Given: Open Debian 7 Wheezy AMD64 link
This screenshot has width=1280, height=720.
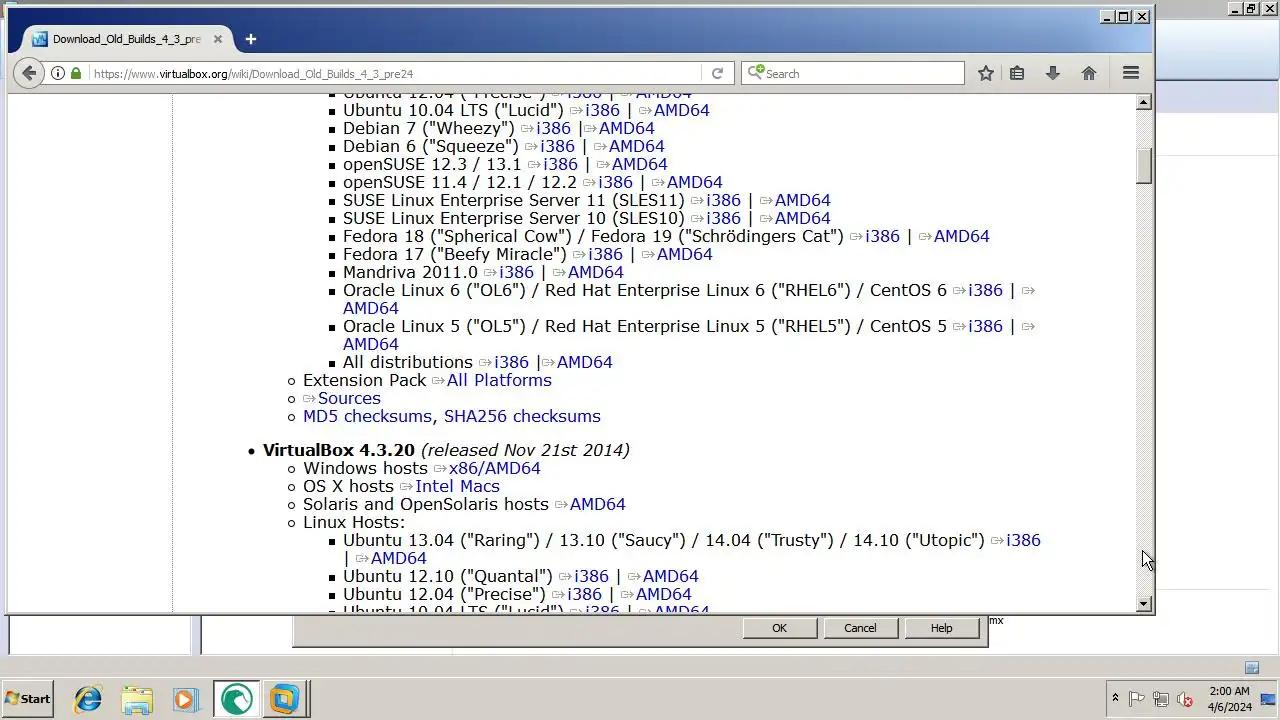Looking at the screenshot, I should pos(626,128).
